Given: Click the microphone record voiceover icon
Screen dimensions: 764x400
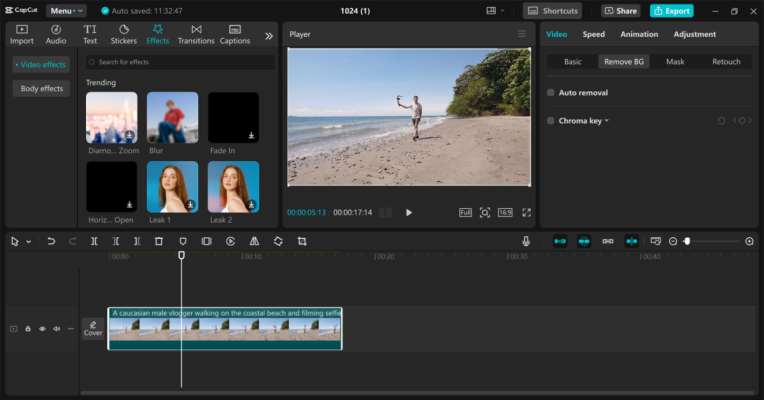Looking at the screenshot, I should (526, 241).
